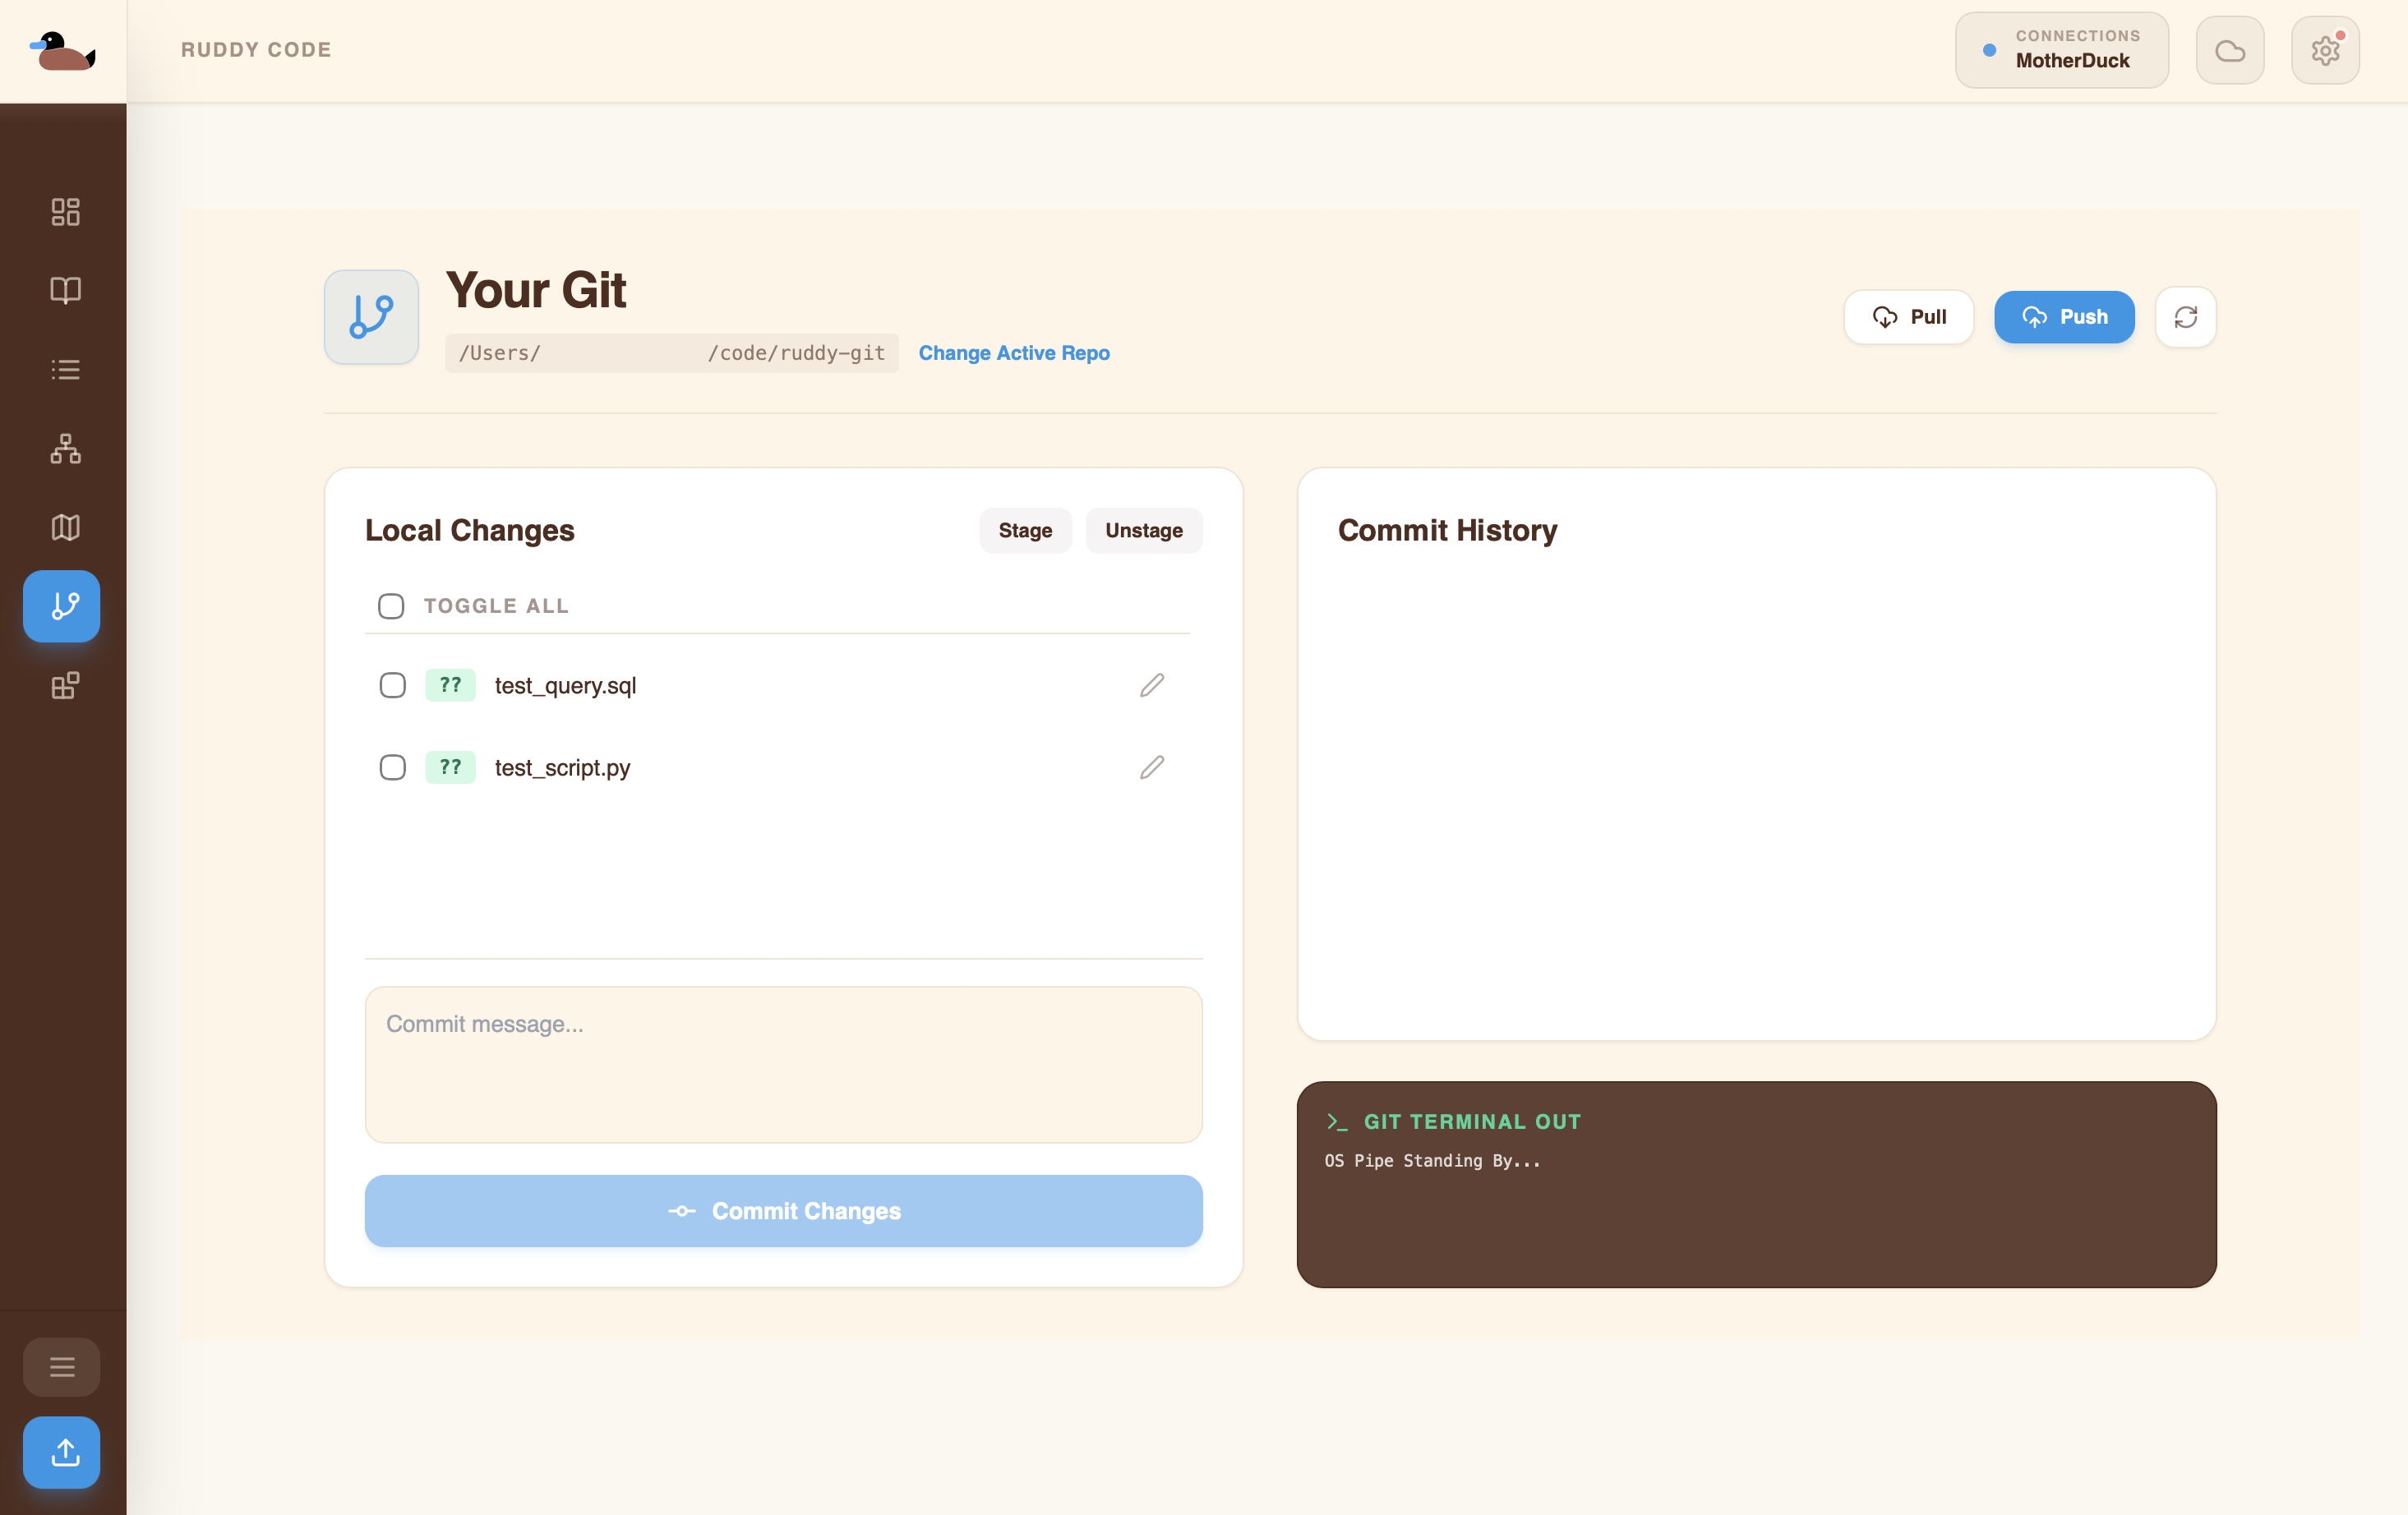Open the MotherDuck connections selector
This screenshot has width=2408, height=1515.
pyautogui.click(x=2061, y=49)
